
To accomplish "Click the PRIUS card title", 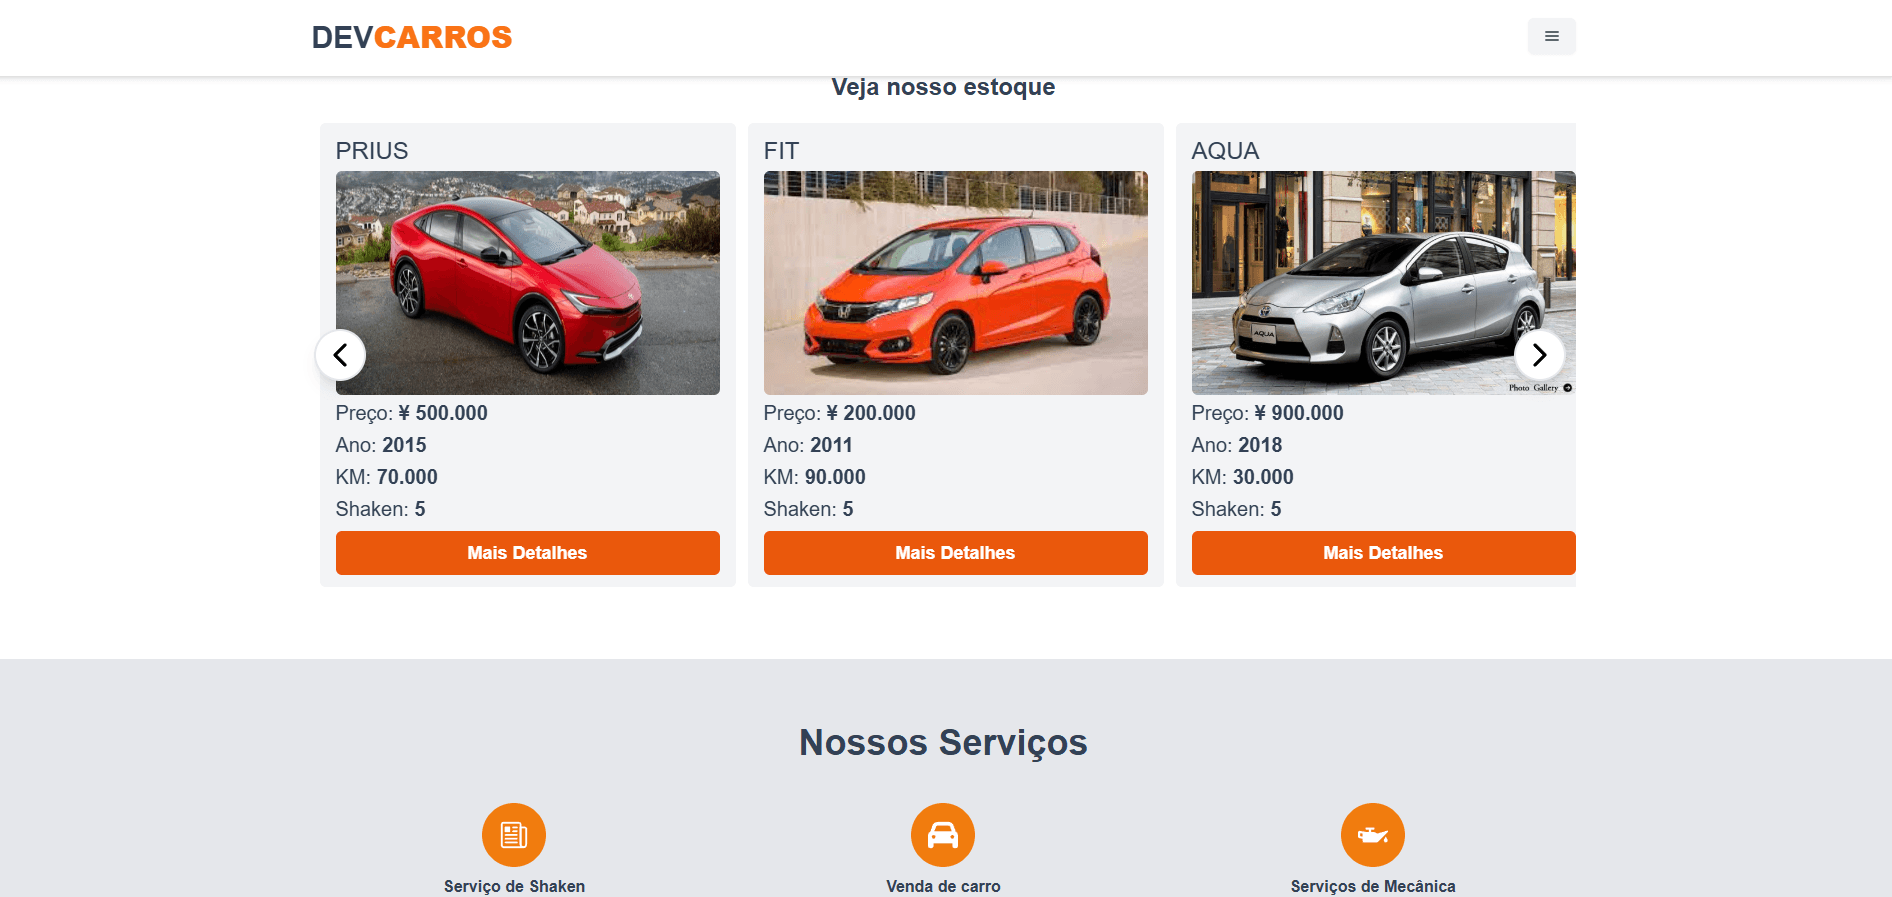I will [x=371, y=150].
